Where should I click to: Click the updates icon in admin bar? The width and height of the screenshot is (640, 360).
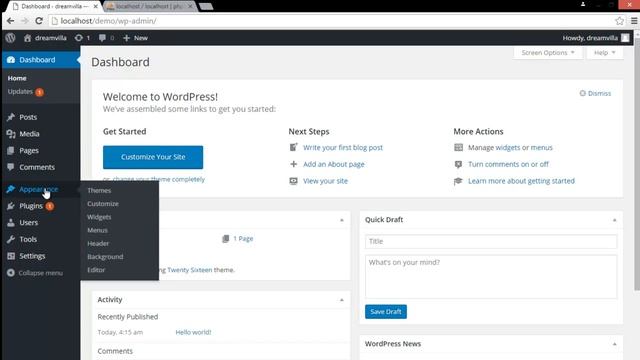pos(79,38)
